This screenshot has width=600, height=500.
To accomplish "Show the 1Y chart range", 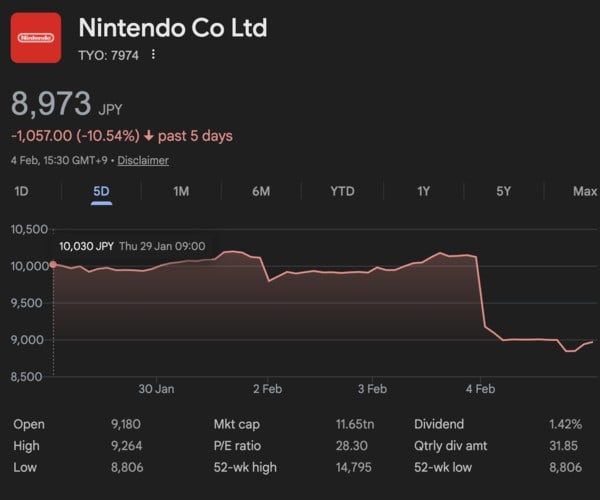I will point(423,191).
